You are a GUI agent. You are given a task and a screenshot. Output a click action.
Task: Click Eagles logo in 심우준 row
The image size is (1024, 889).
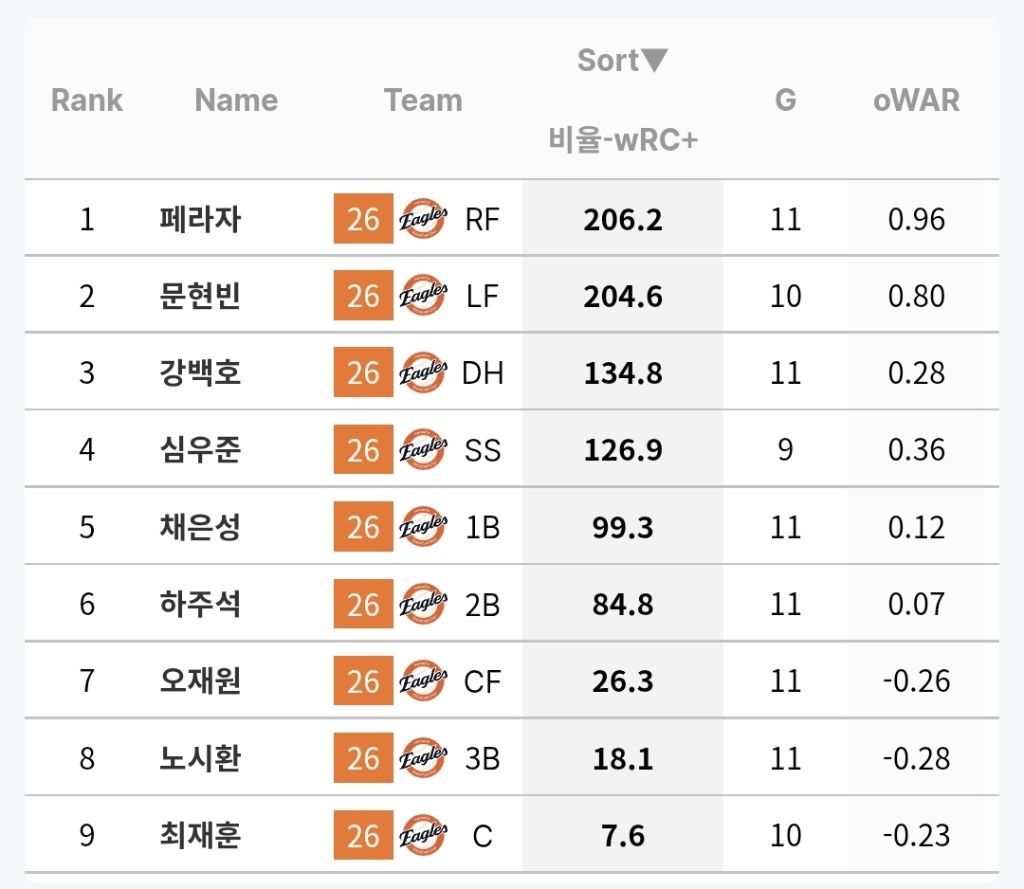click(x=423, y=450)
